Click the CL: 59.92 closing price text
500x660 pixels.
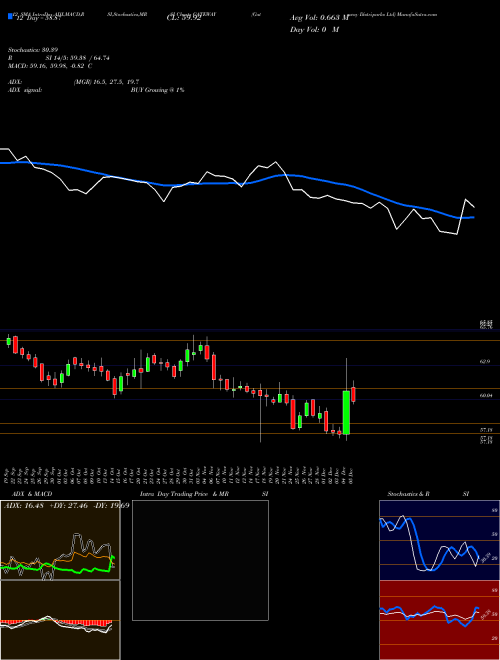[x=182, y=19]
